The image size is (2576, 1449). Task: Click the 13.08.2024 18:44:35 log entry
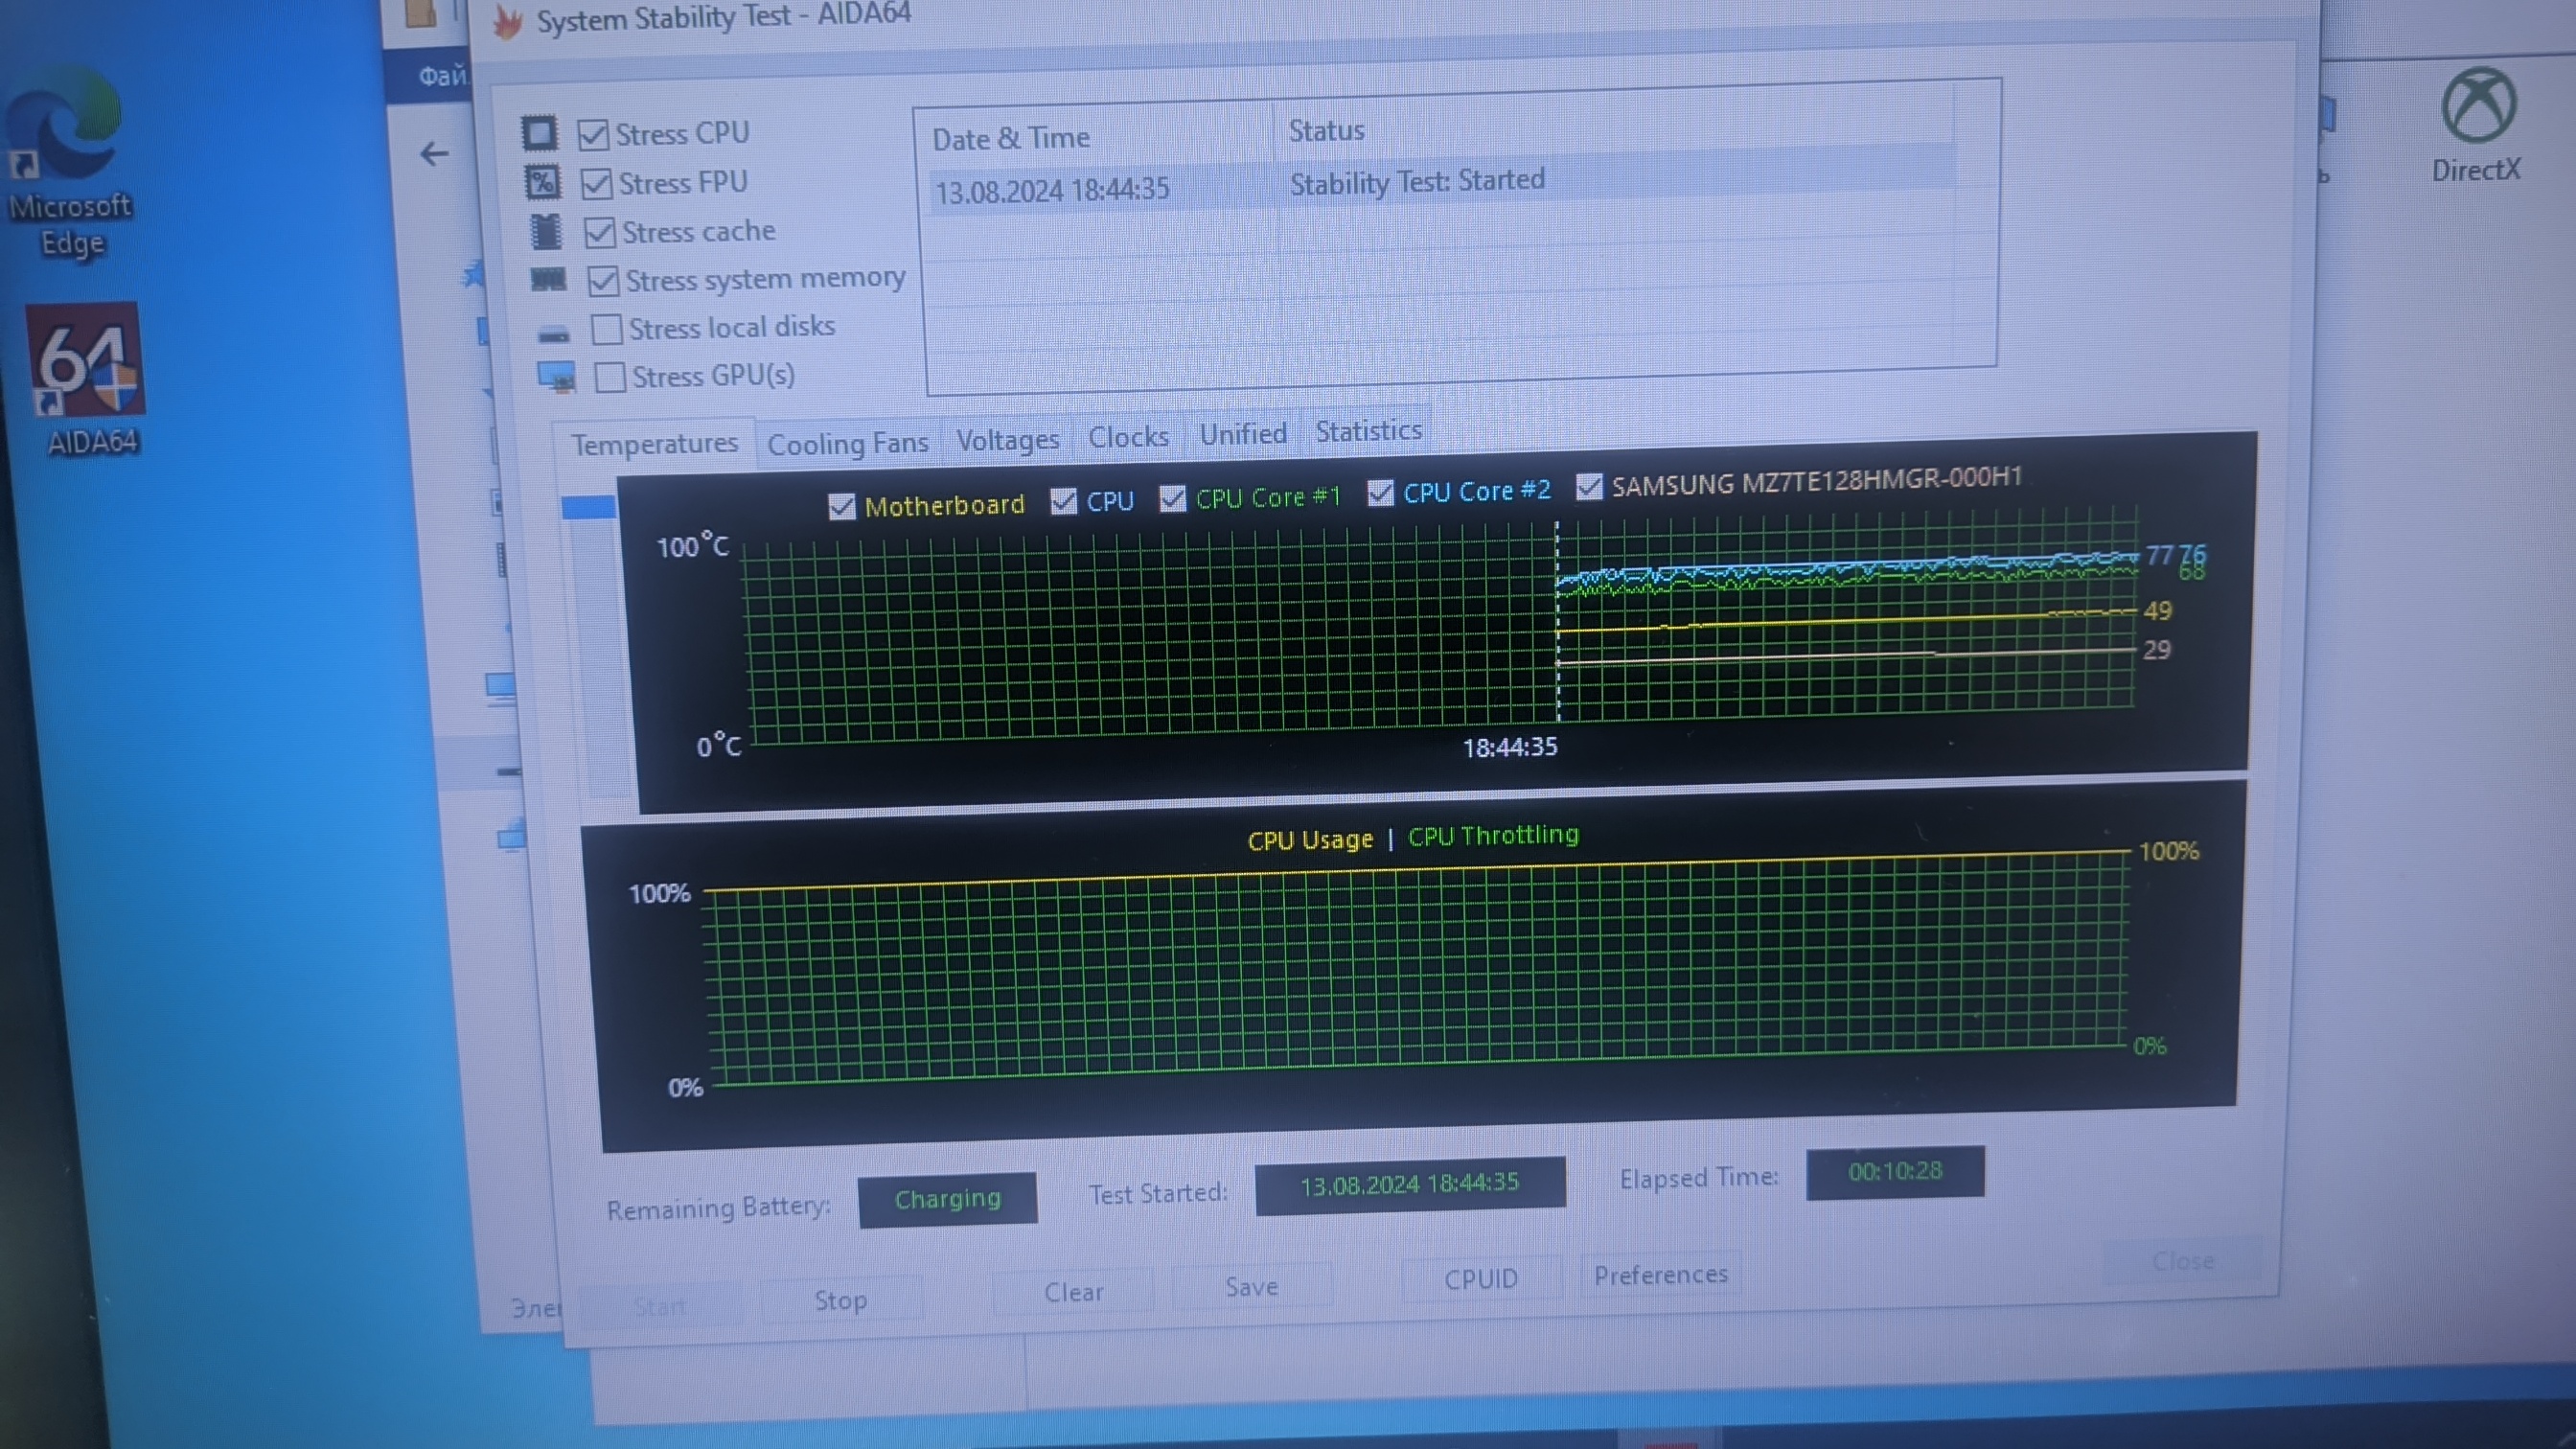click(1052, 190)
